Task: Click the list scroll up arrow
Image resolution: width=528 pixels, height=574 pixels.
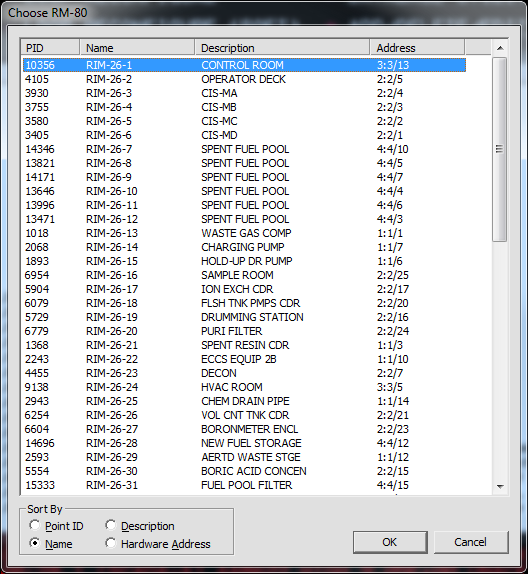Action: [x=500, y=48]
